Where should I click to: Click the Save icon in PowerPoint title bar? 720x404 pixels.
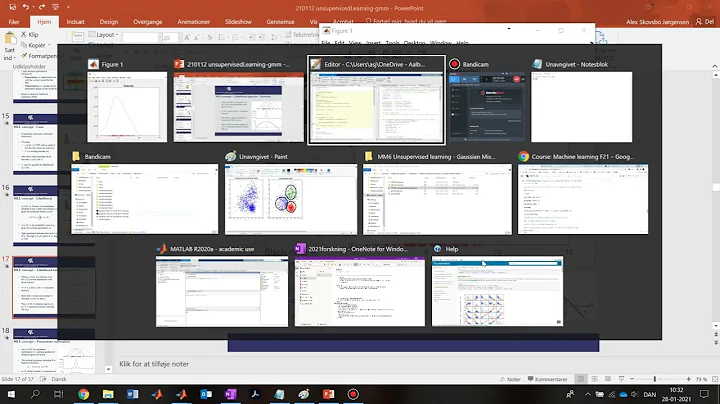click(12, 7)
